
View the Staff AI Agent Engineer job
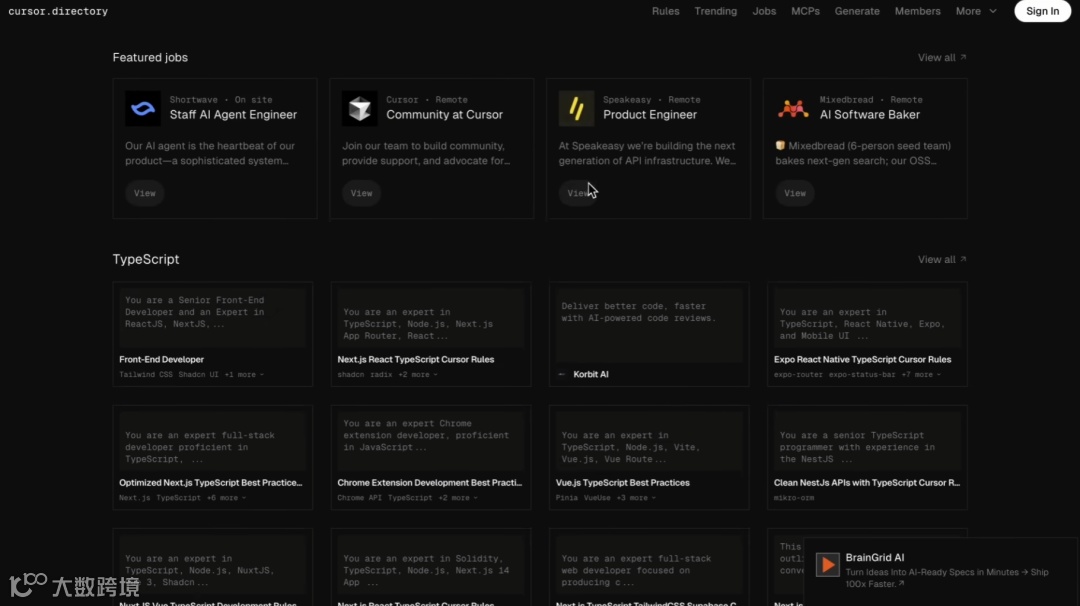point(145,194)
